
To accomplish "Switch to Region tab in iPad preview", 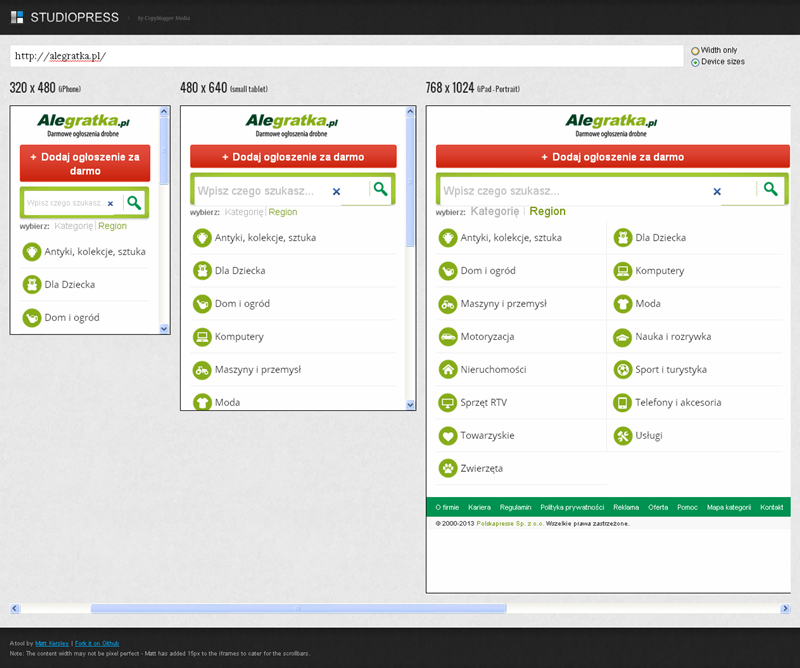I will pos(547,212).
